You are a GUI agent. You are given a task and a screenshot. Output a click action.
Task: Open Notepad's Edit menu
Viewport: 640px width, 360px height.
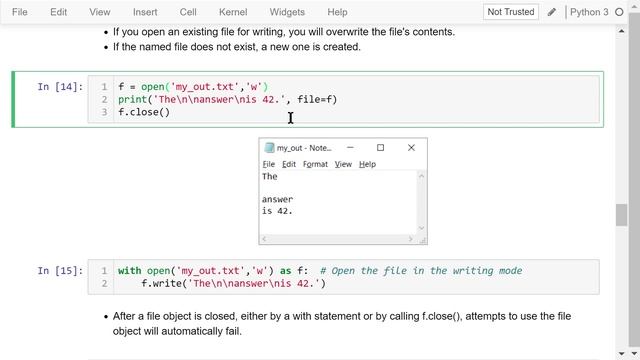pos(289,164)
